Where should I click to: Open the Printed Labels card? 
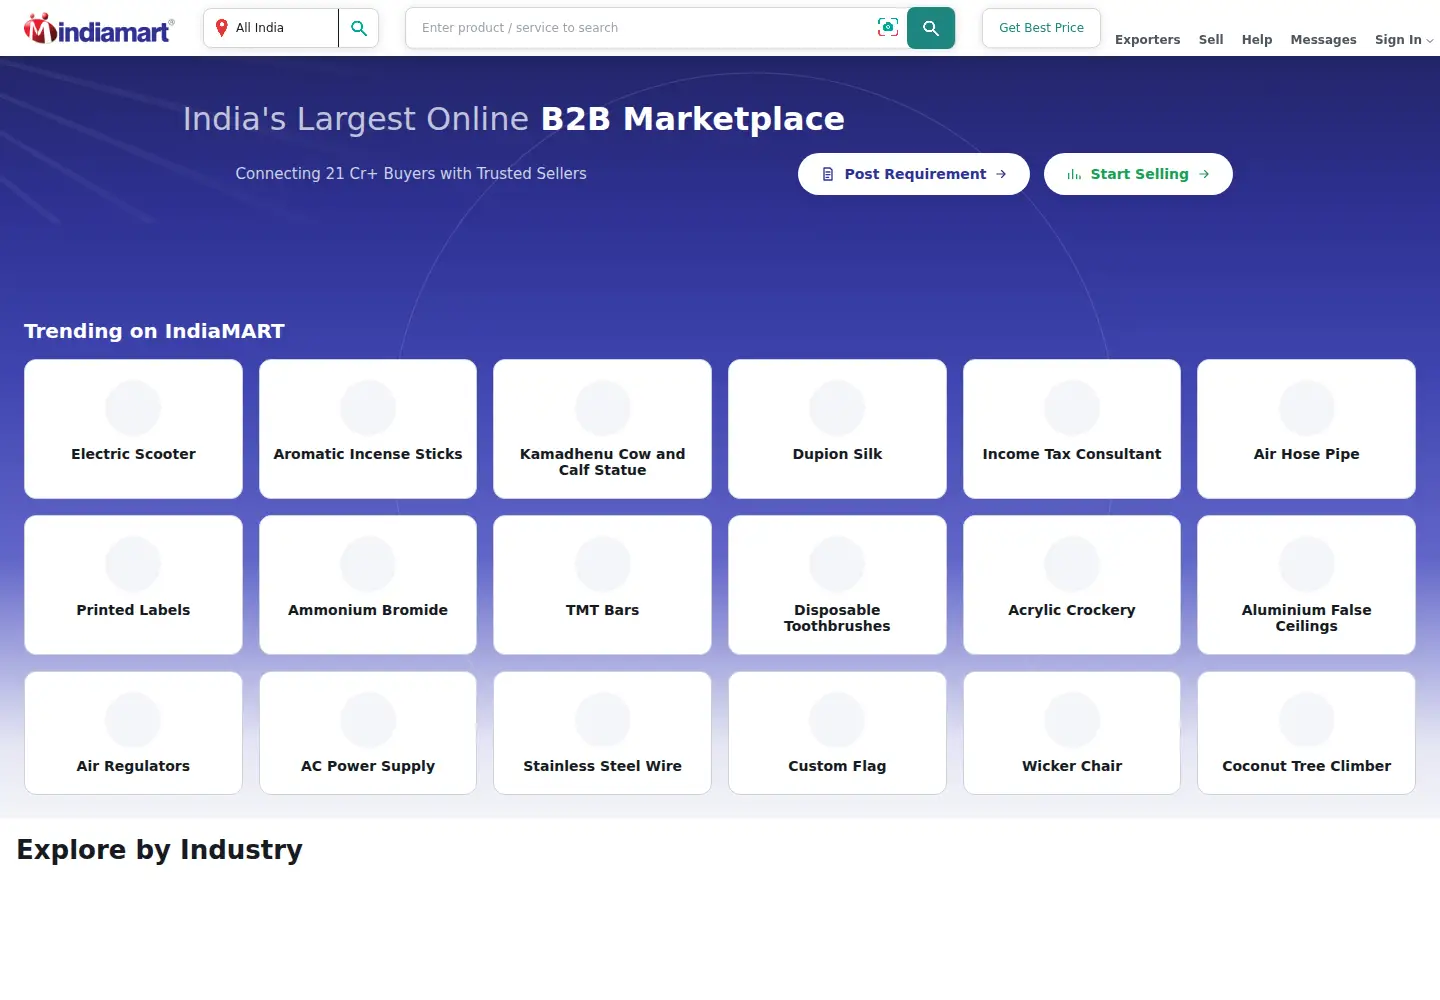(x=133, y=585)
